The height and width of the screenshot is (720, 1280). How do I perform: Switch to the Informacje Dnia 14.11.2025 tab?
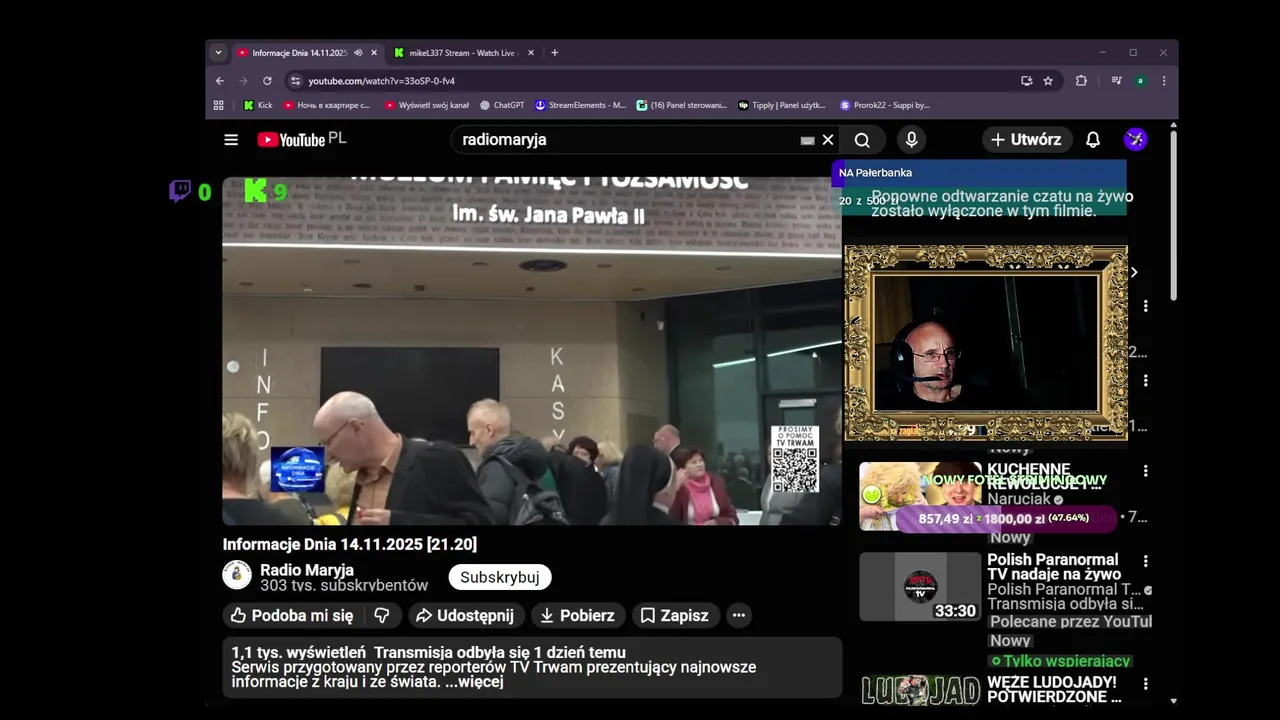click(x=298, y=53)
